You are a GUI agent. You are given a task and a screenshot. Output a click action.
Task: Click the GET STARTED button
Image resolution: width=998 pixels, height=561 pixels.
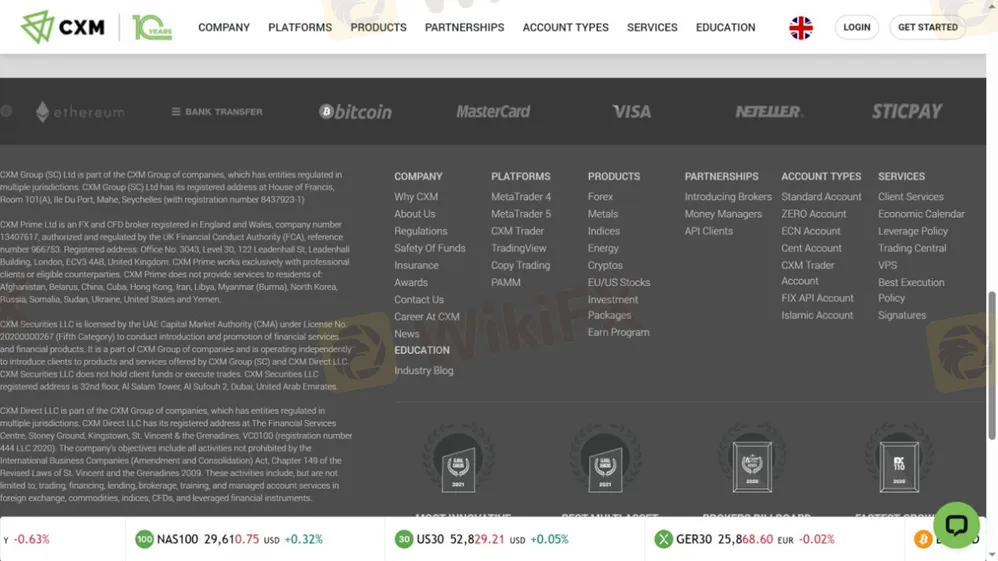click(x=928, y=27)
